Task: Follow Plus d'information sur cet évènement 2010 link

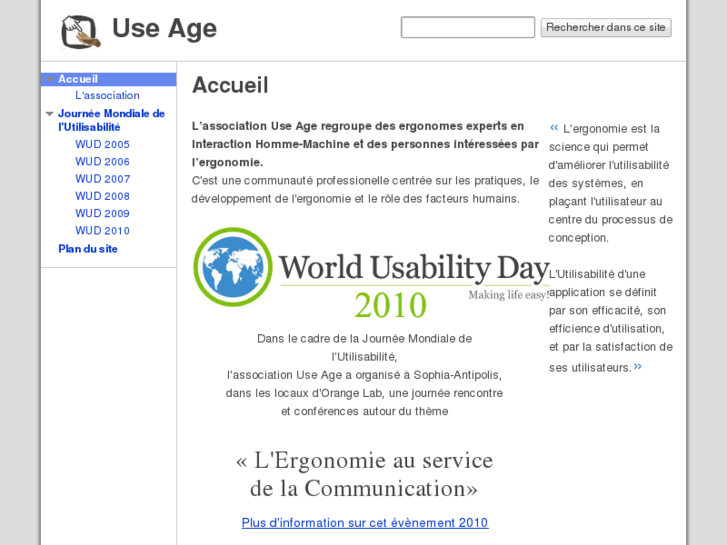Action: click(364, 523)
